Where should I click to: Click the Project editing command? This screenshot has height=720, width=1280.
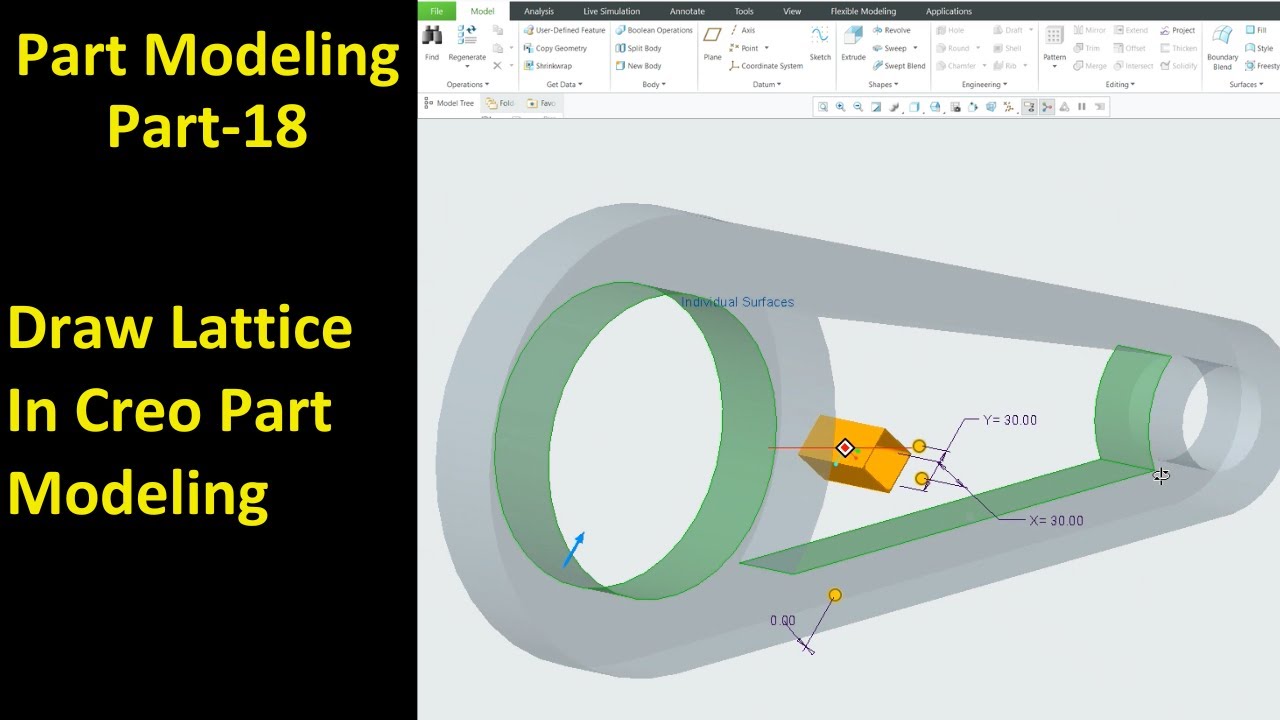click(1178, 30)
